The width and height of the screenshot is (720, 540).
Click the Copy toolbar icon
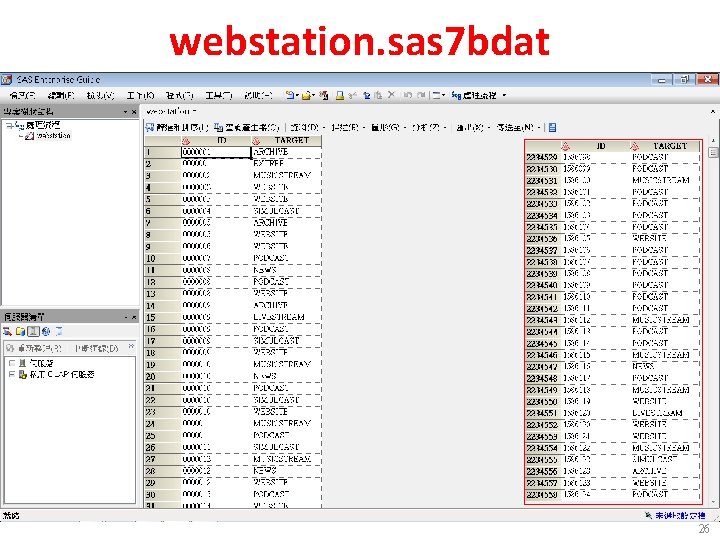[x=366, y=95]
